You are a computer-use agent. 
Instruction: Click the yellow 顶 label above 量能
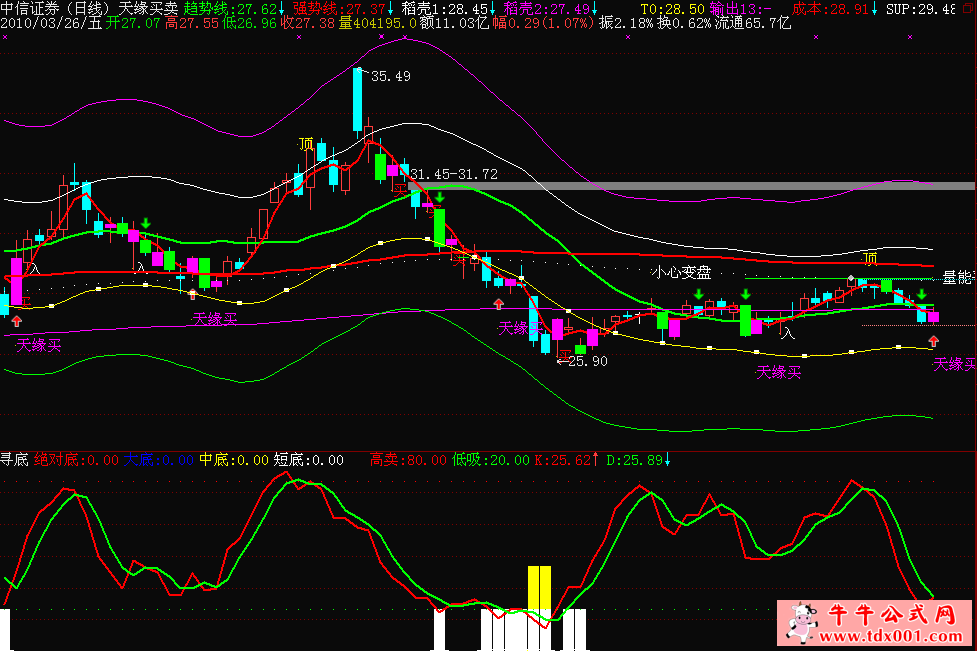[x=870, y=258]
